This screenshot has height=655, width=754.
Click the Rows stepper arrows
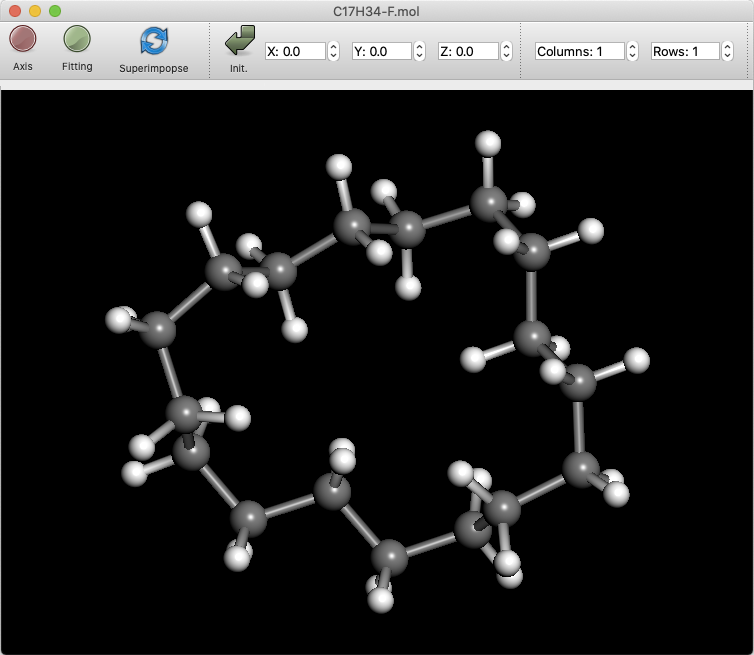[727, 51]
